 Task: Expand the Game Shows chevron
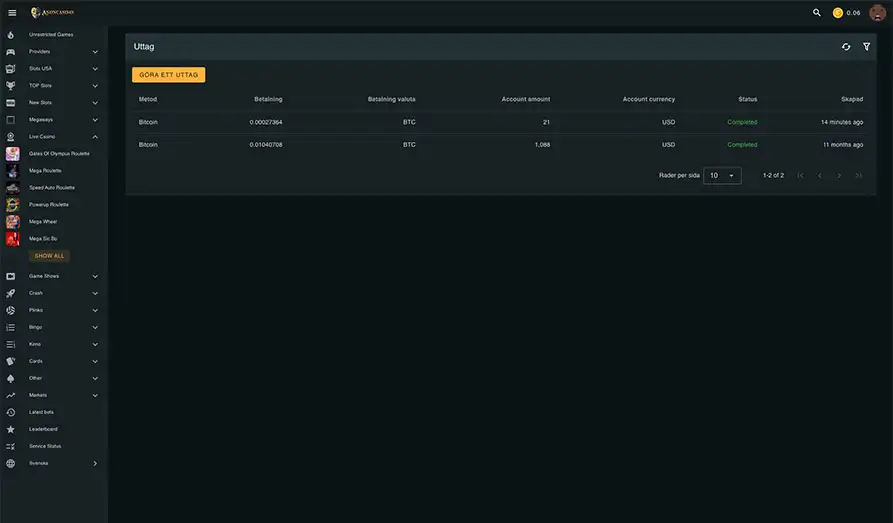95,276
